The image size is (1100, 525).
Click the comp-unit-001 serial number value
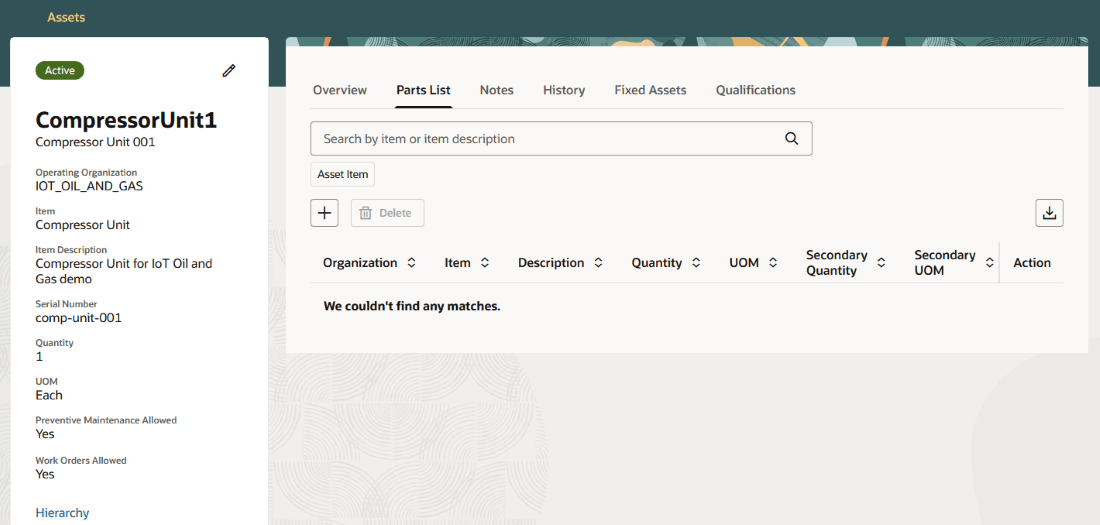coord(79,317)
